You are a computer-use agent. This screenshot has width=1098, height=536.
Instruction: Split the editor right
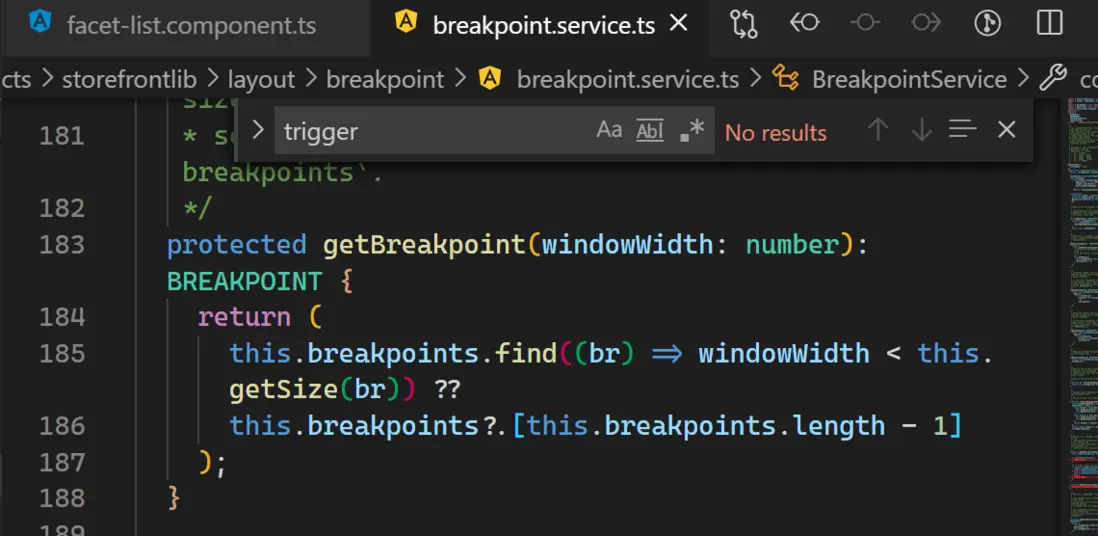(x=1049, y=23)
